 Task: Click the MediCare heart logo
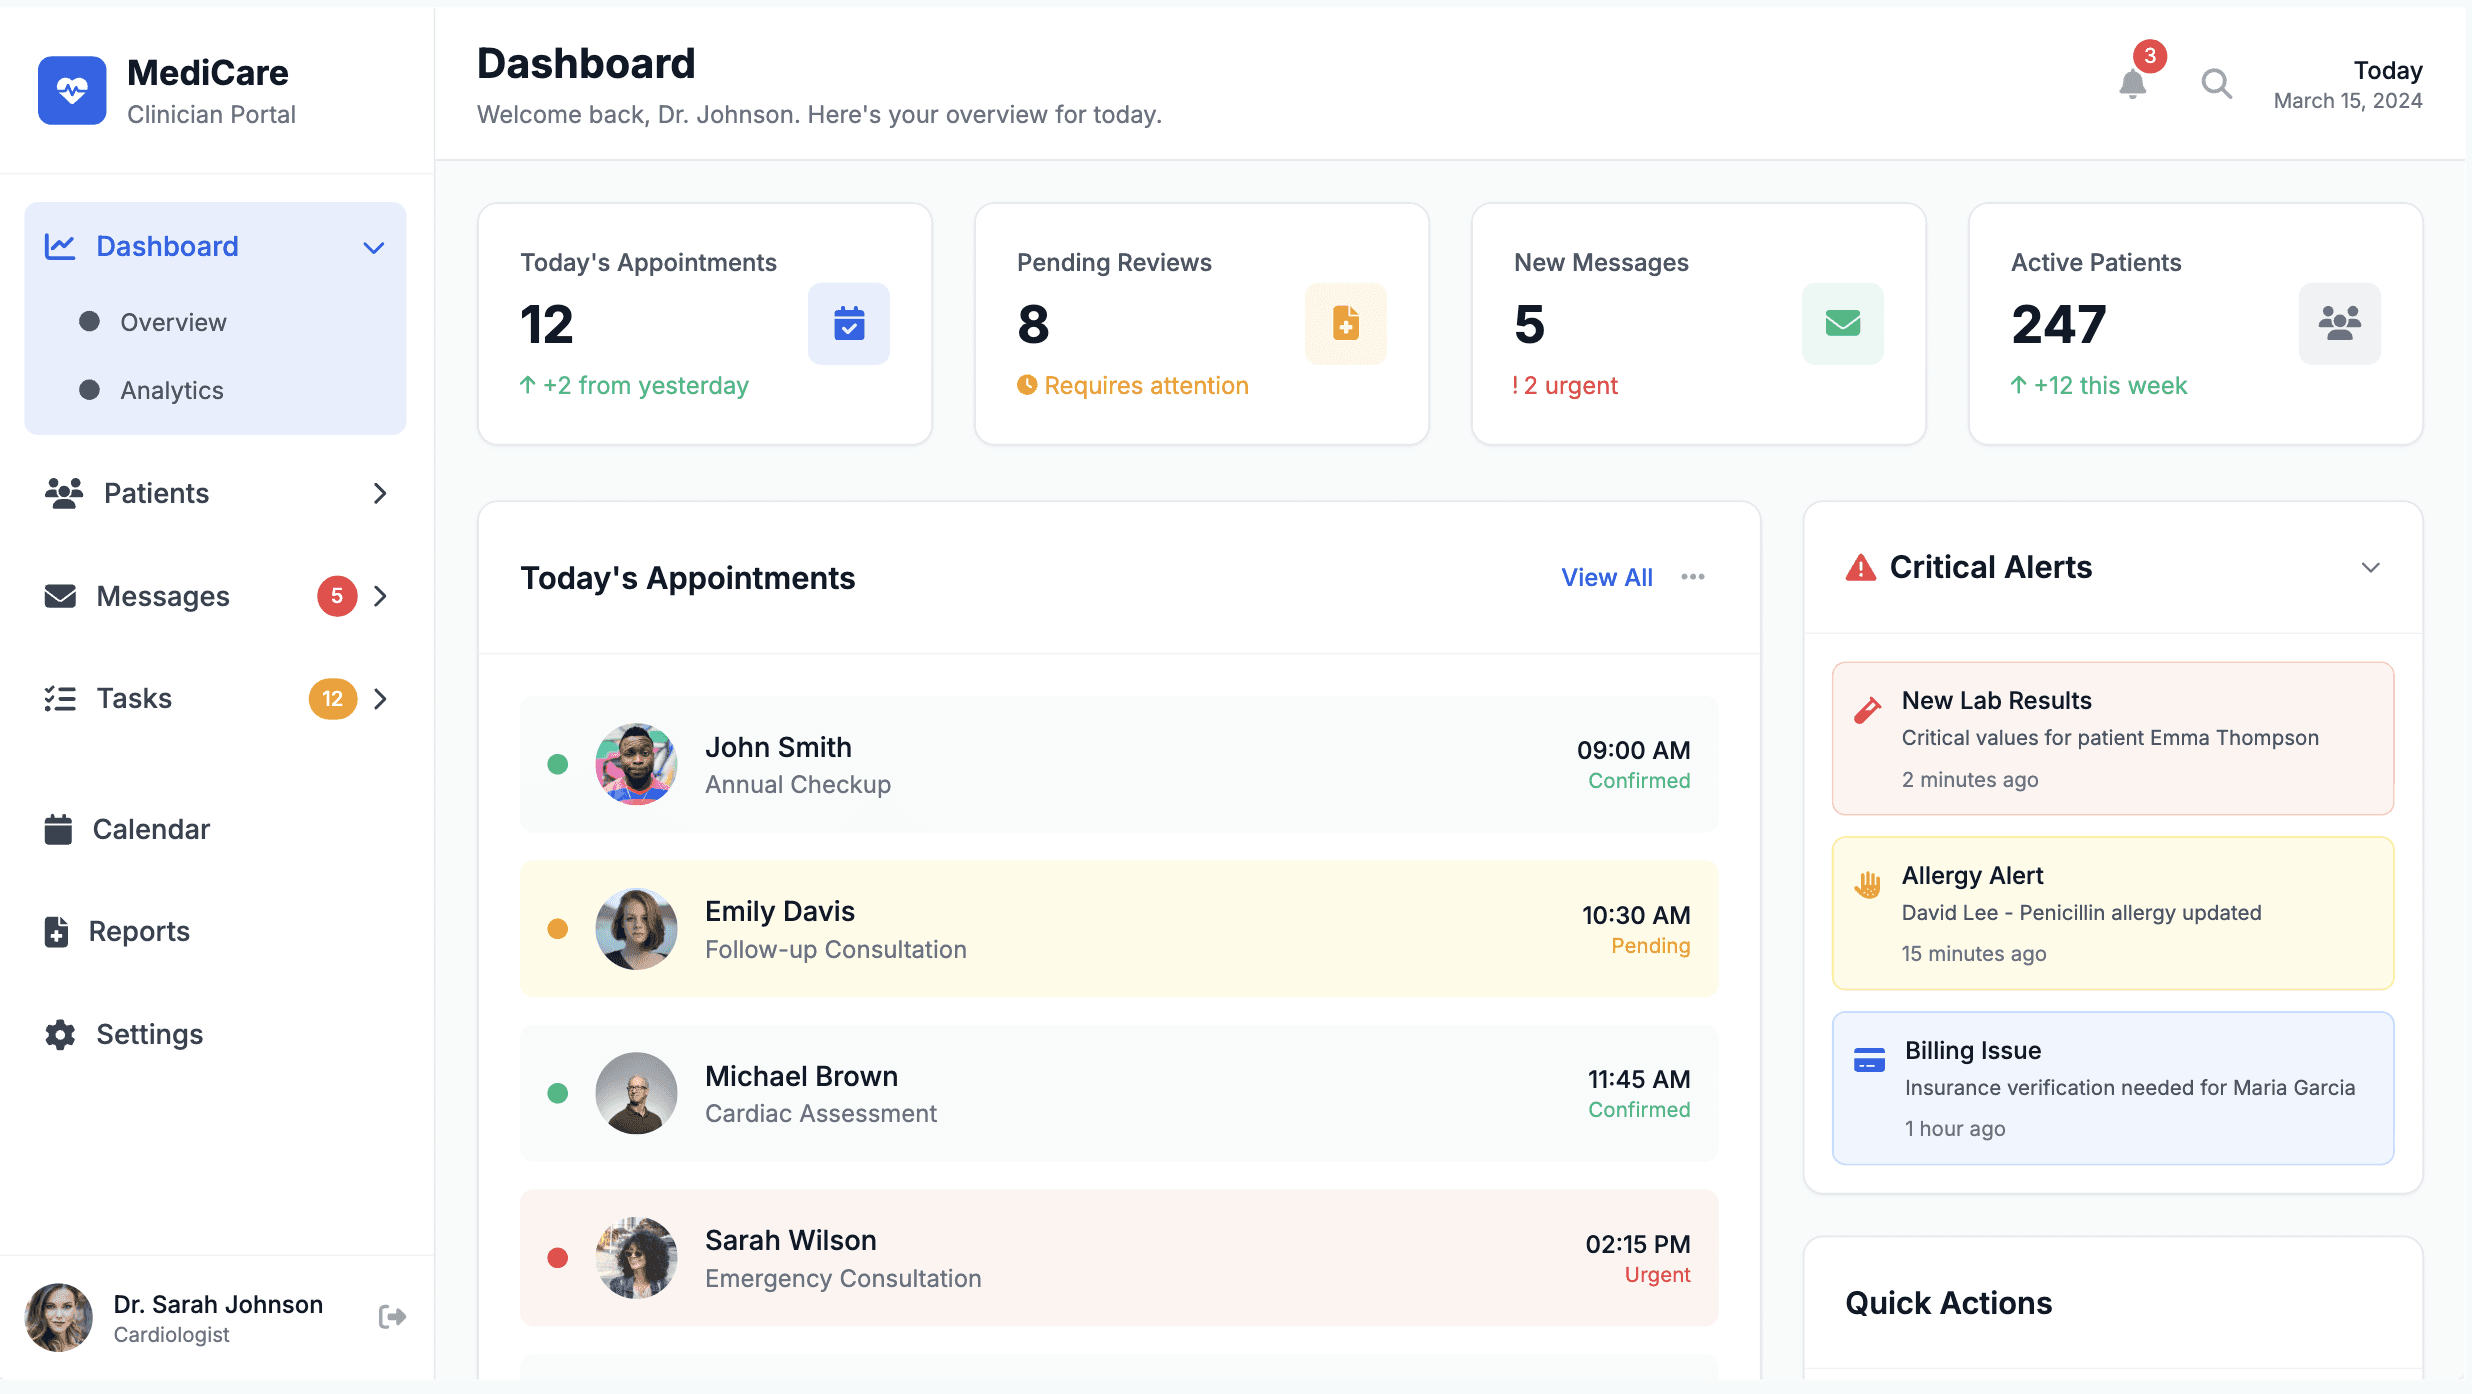tap(72, 90)
